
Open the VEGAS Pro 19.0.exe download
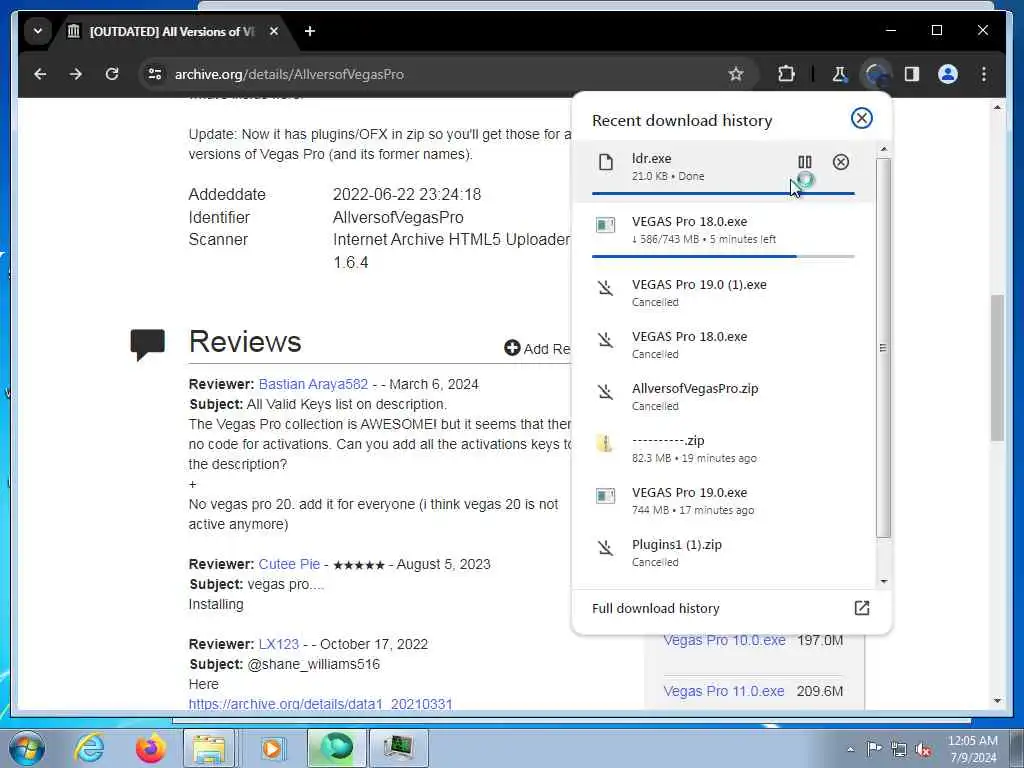723,500
